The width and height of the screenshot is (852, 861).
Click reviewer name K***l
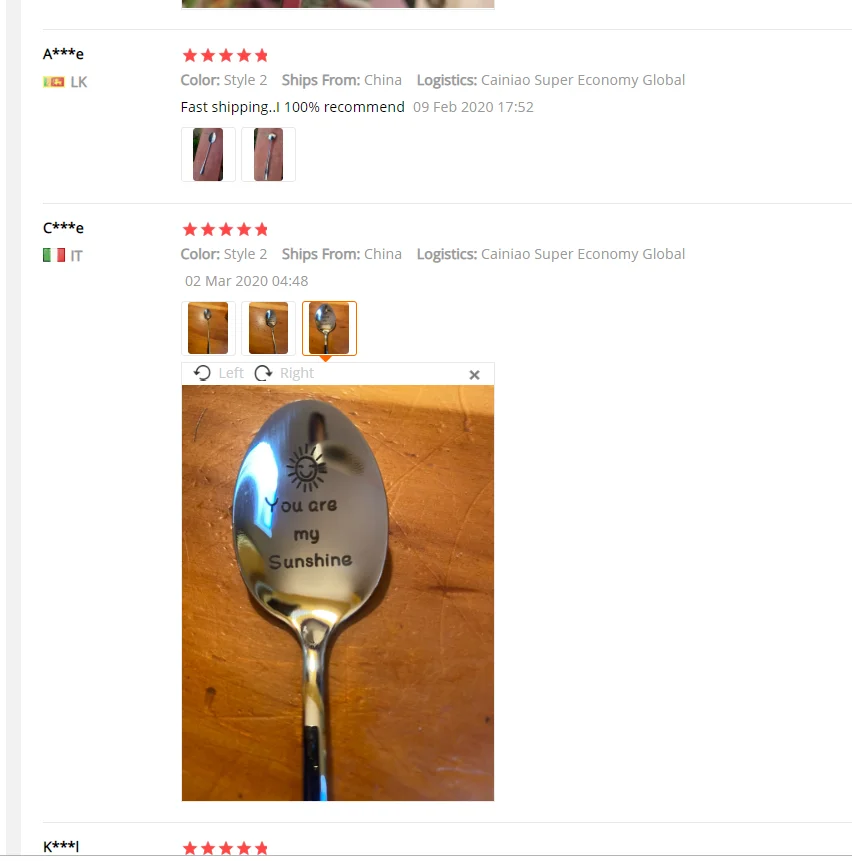click(x=61, y=846)
